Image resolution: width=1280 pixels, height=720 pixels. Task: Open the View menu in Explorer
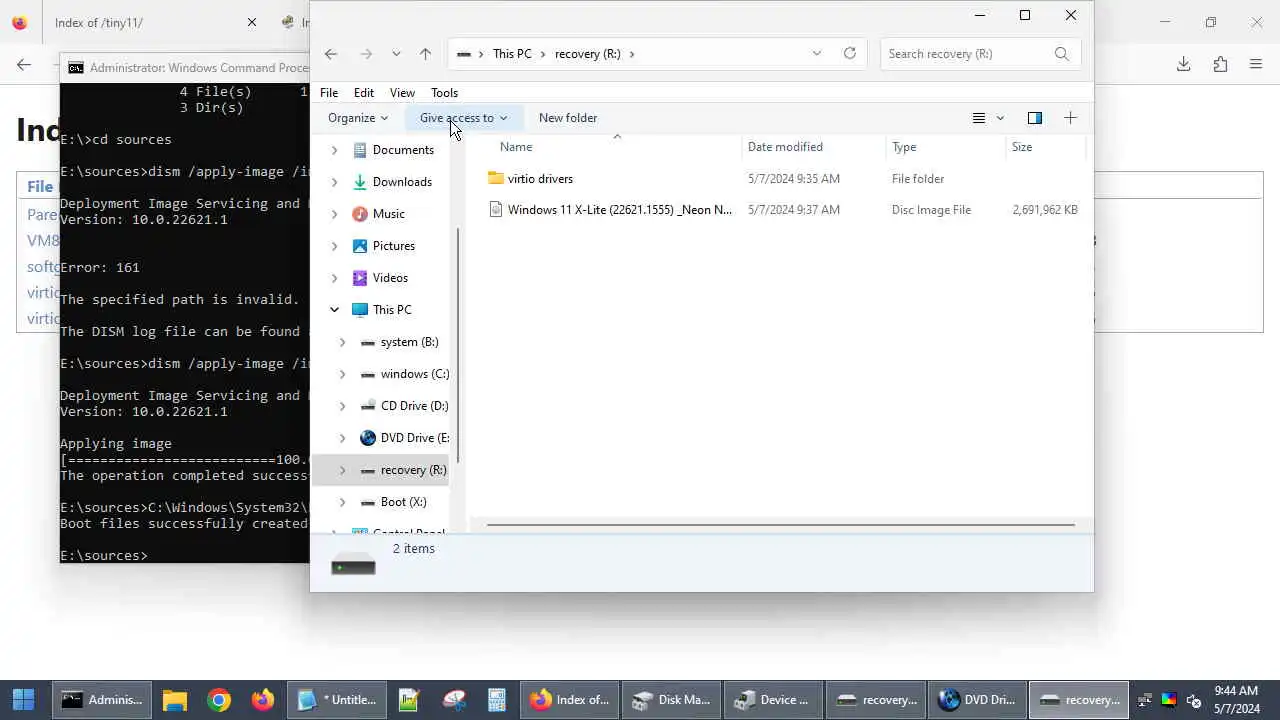point(402,93)
